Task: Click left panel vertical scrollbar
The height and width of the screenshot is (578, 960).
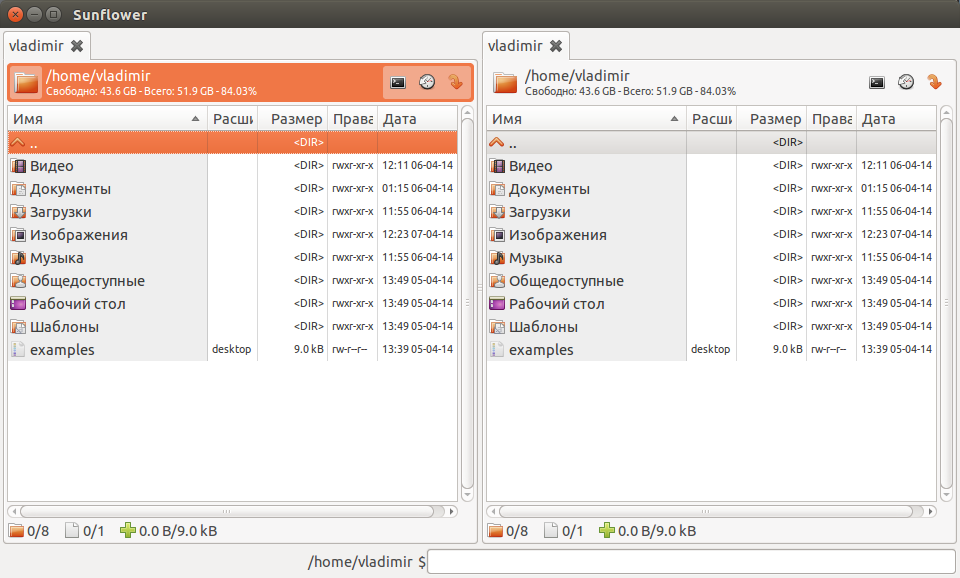Action: (x=467, y=304)
